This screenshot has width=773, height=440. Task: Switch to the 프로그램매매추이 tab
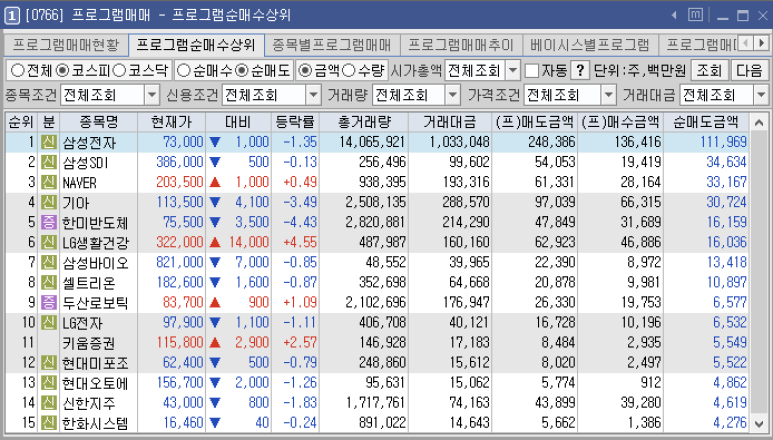coord(461,45)
